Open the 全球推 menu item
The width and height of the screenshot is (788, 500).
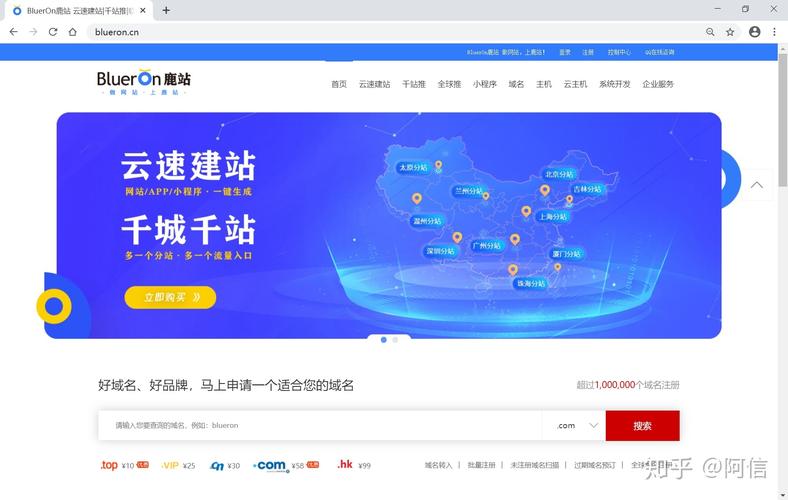tap(449, 84)
